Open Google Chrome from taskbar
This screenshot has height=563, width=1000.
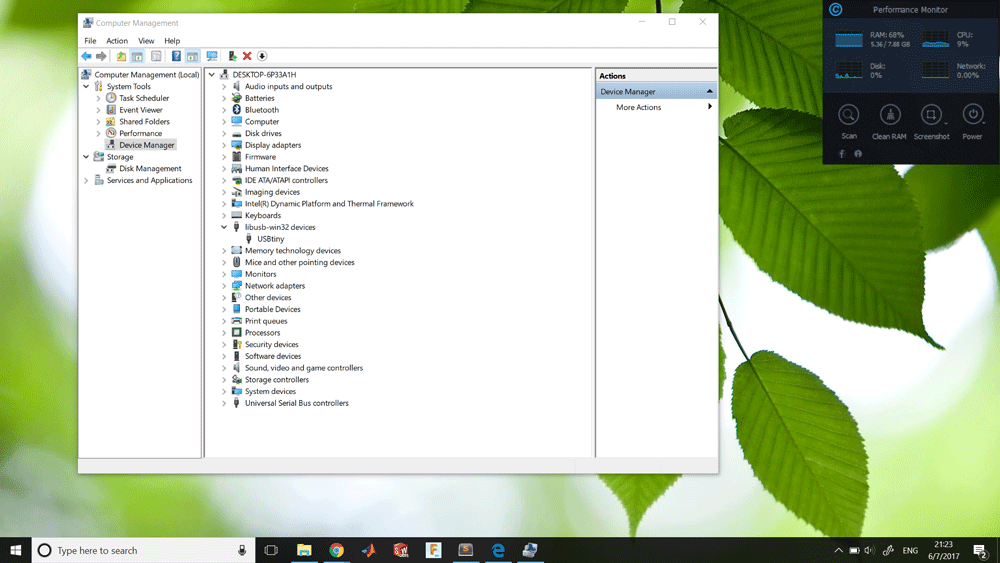tap(337, 550)
